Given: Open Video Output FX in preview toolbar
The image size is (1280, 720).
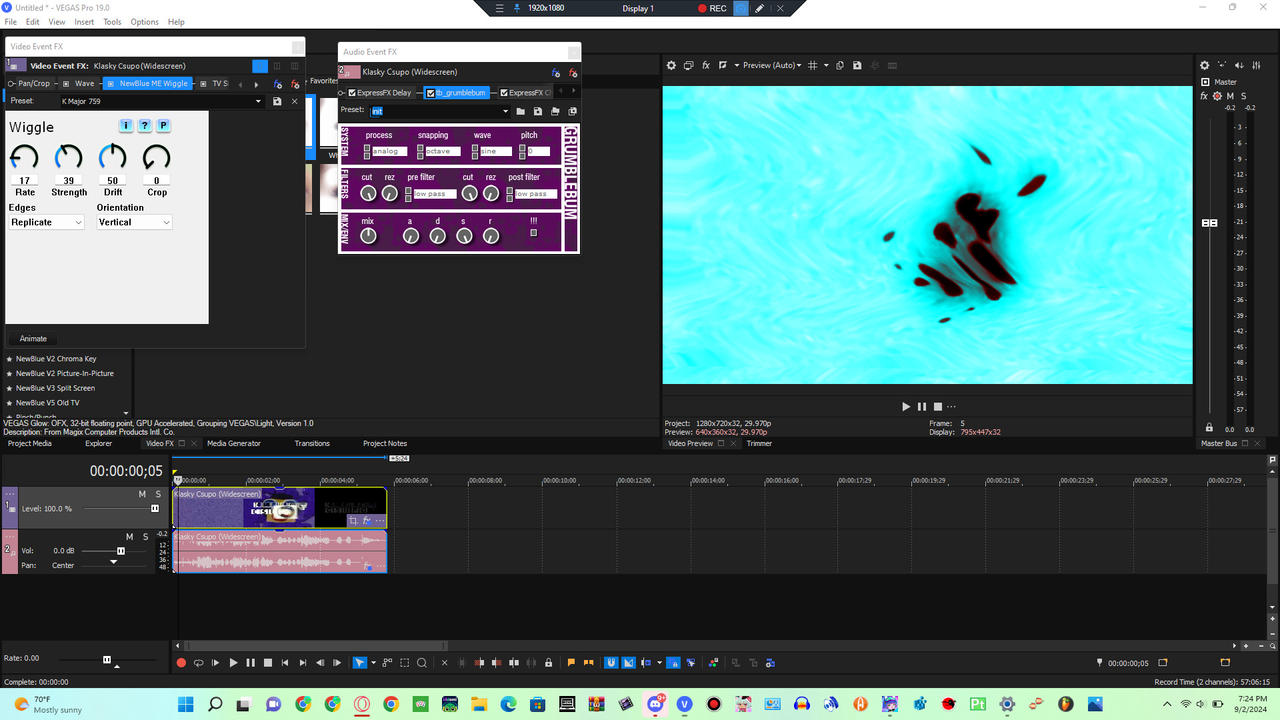Looking at the screenshot, I should click(x=706, y=65).
